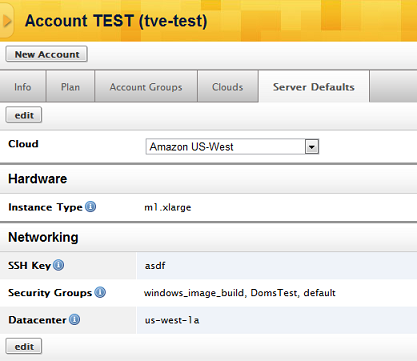Select the Server Defaults tab

pyautogui.click(x=314, y=87)
